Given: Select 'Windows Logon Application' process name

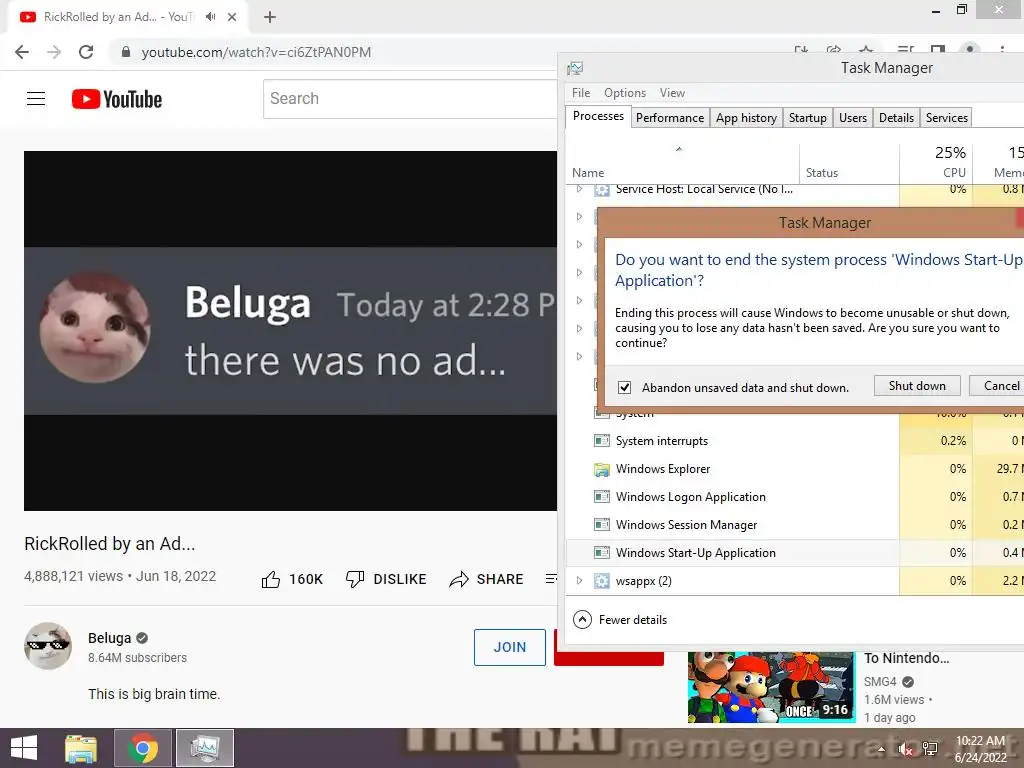Looking at the screenshot, I should (690, 497).
